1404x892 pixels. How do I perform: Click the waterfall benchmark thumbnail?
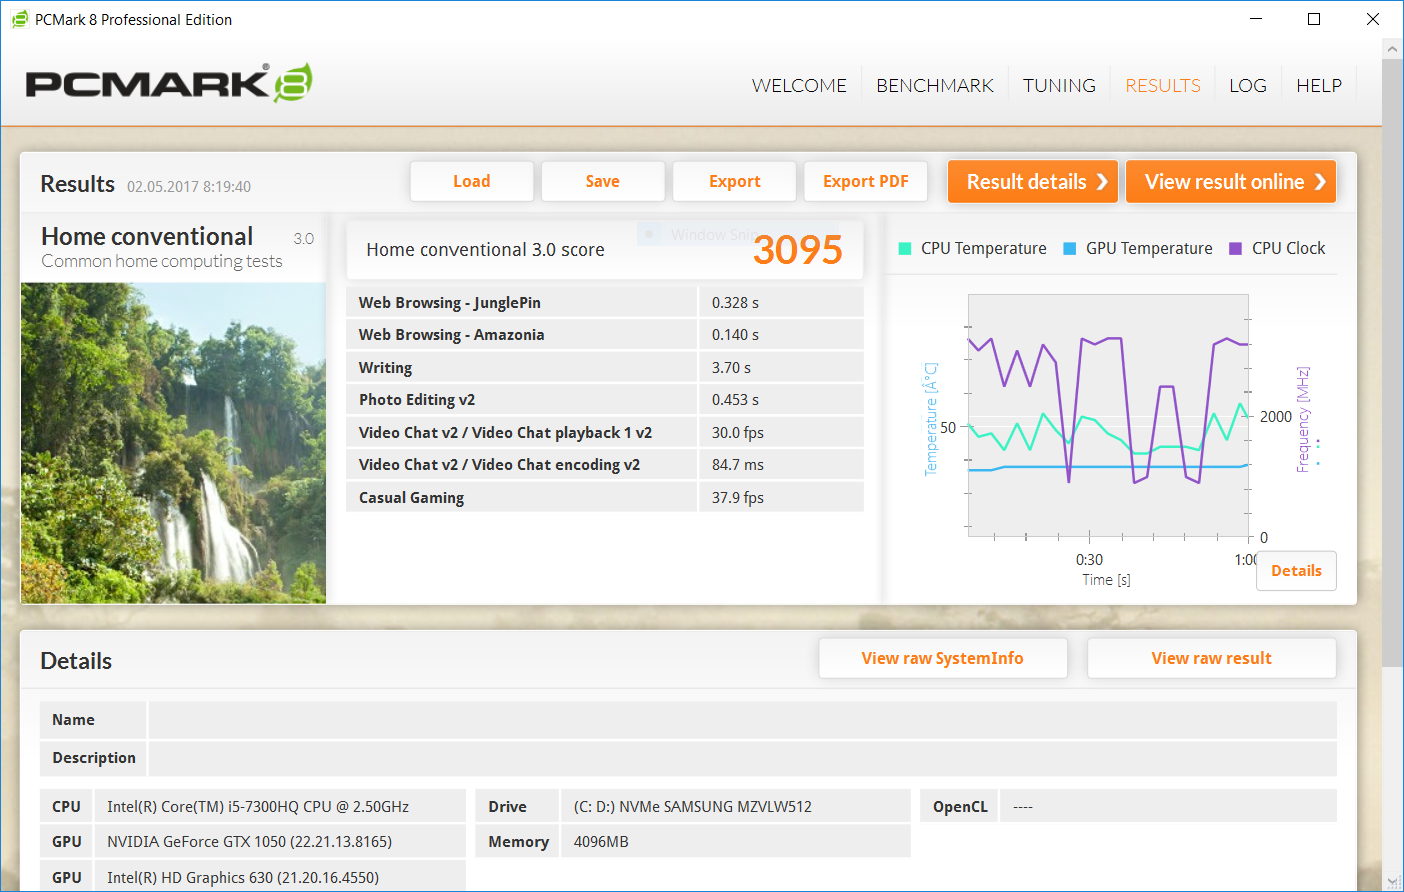pyautogui.click(x=174, y=443)
